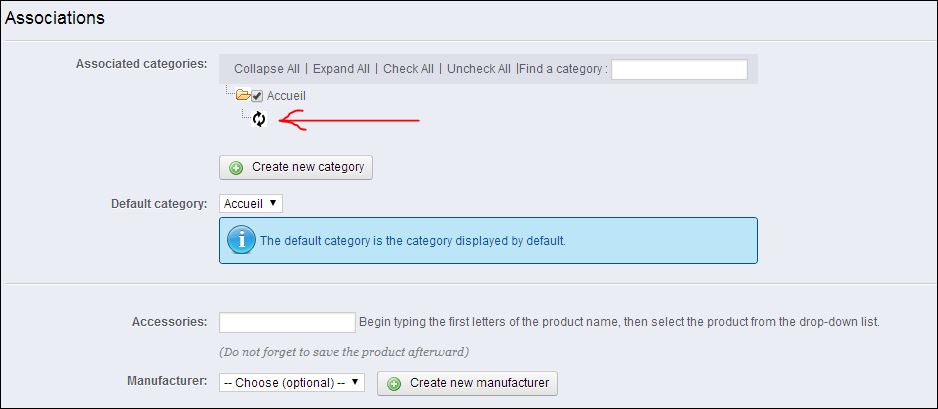Select the Check All option
The width and height of the screenshot is (938, 409).
tap(409, 69)
